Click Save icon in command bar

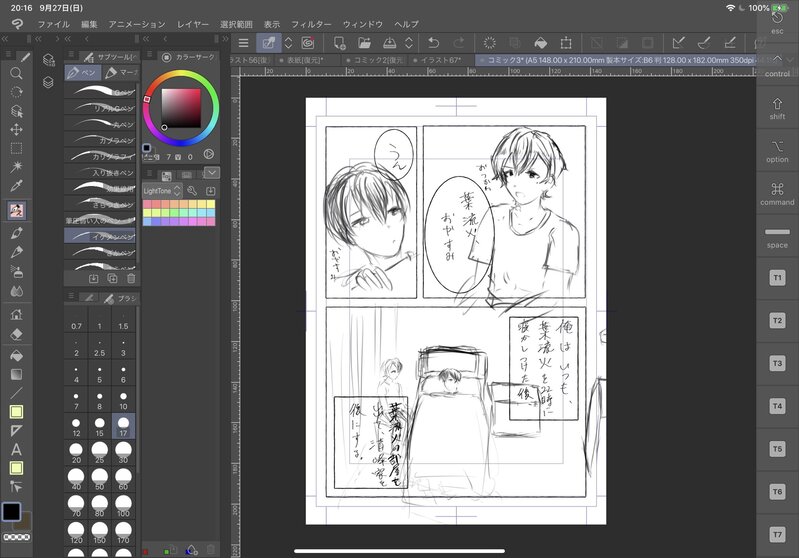click(389, 43)
